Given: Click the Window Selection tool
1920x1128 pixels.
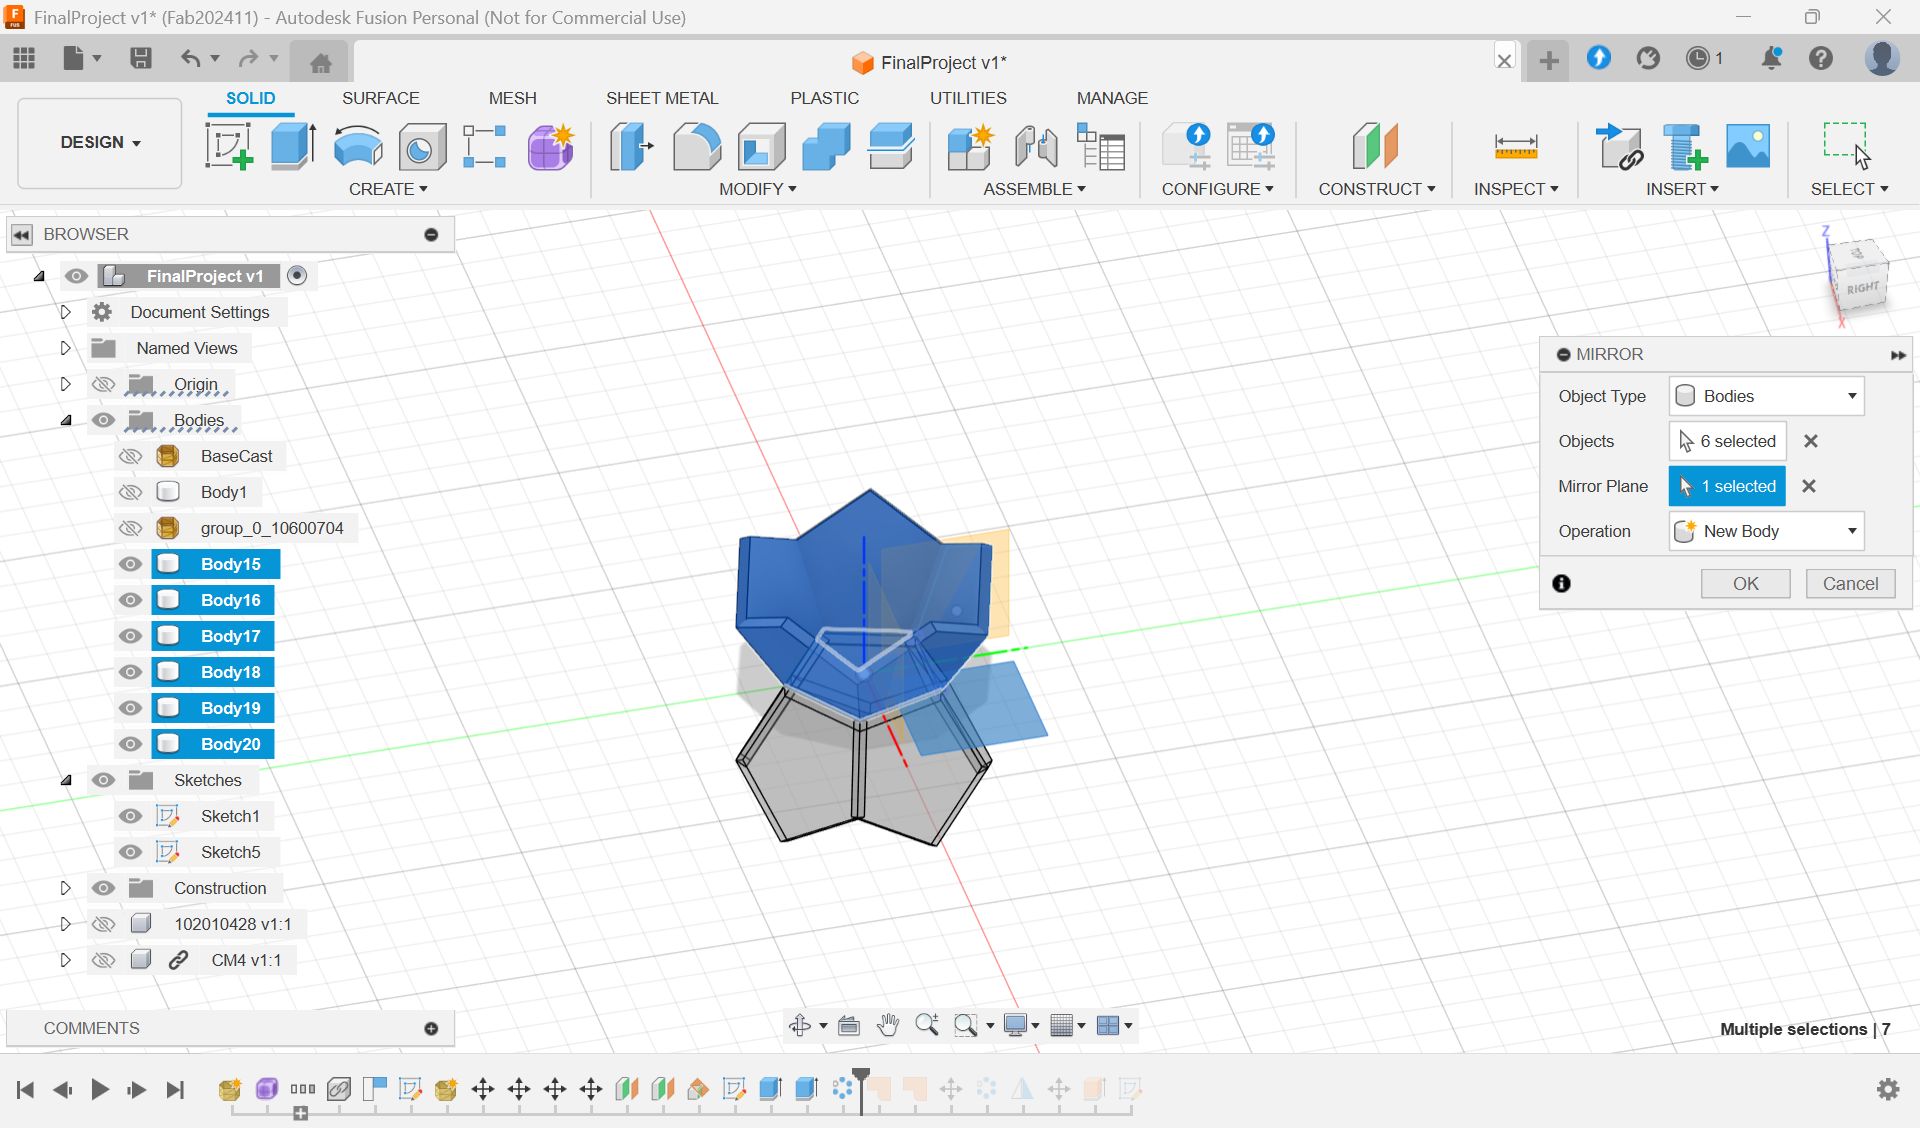Looking at the screenshot, I should click(x=1847, y=146).
